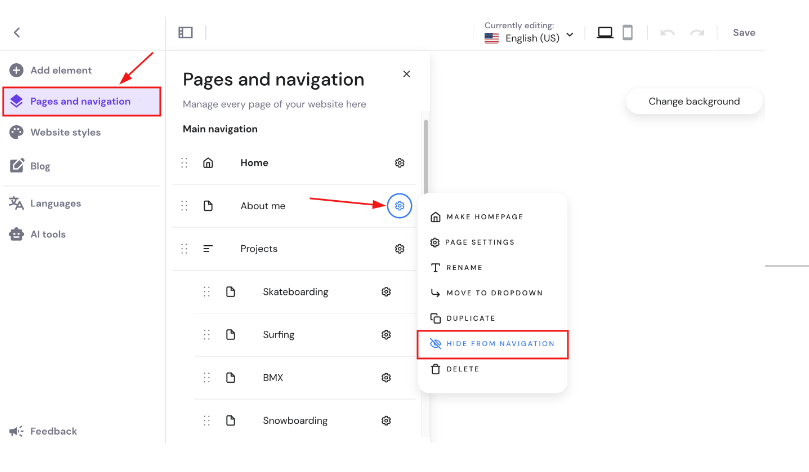Click the Change background button
Image resolution: width=809 pixels, height=472 pixels.
tap(694, 101)
